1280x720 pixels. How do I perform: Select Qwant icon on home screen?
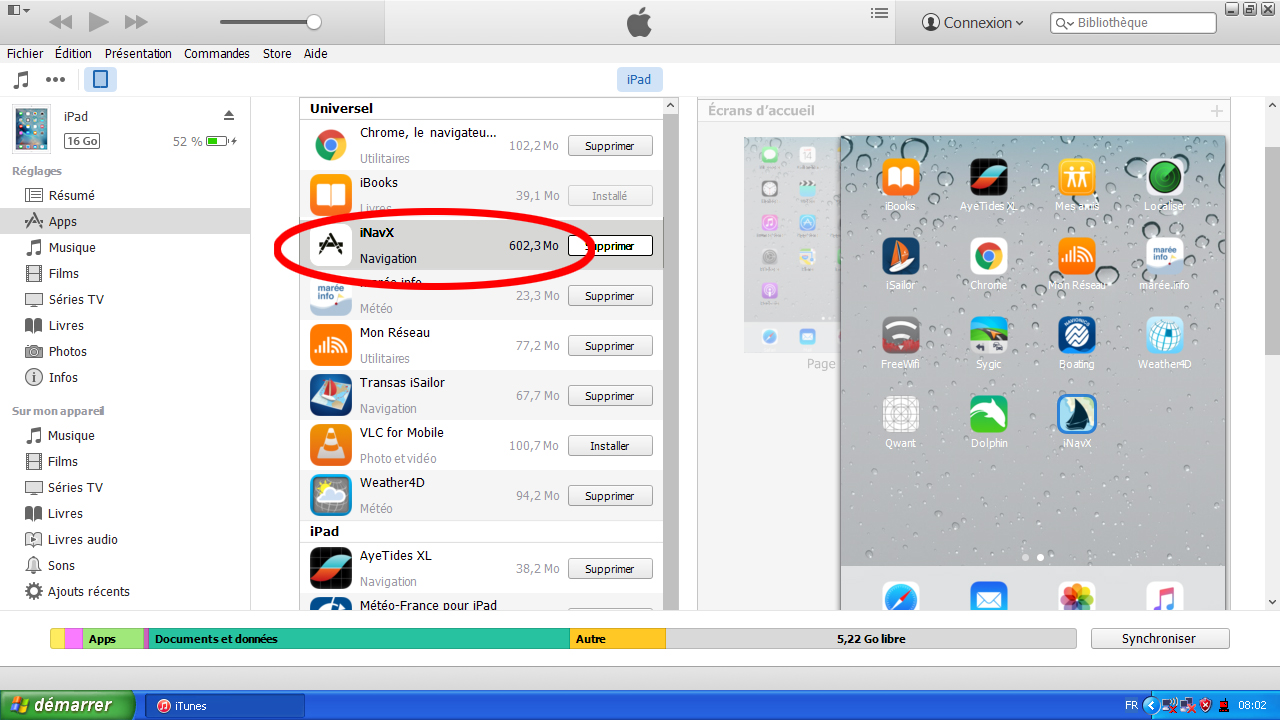click(x=900, y=414)
